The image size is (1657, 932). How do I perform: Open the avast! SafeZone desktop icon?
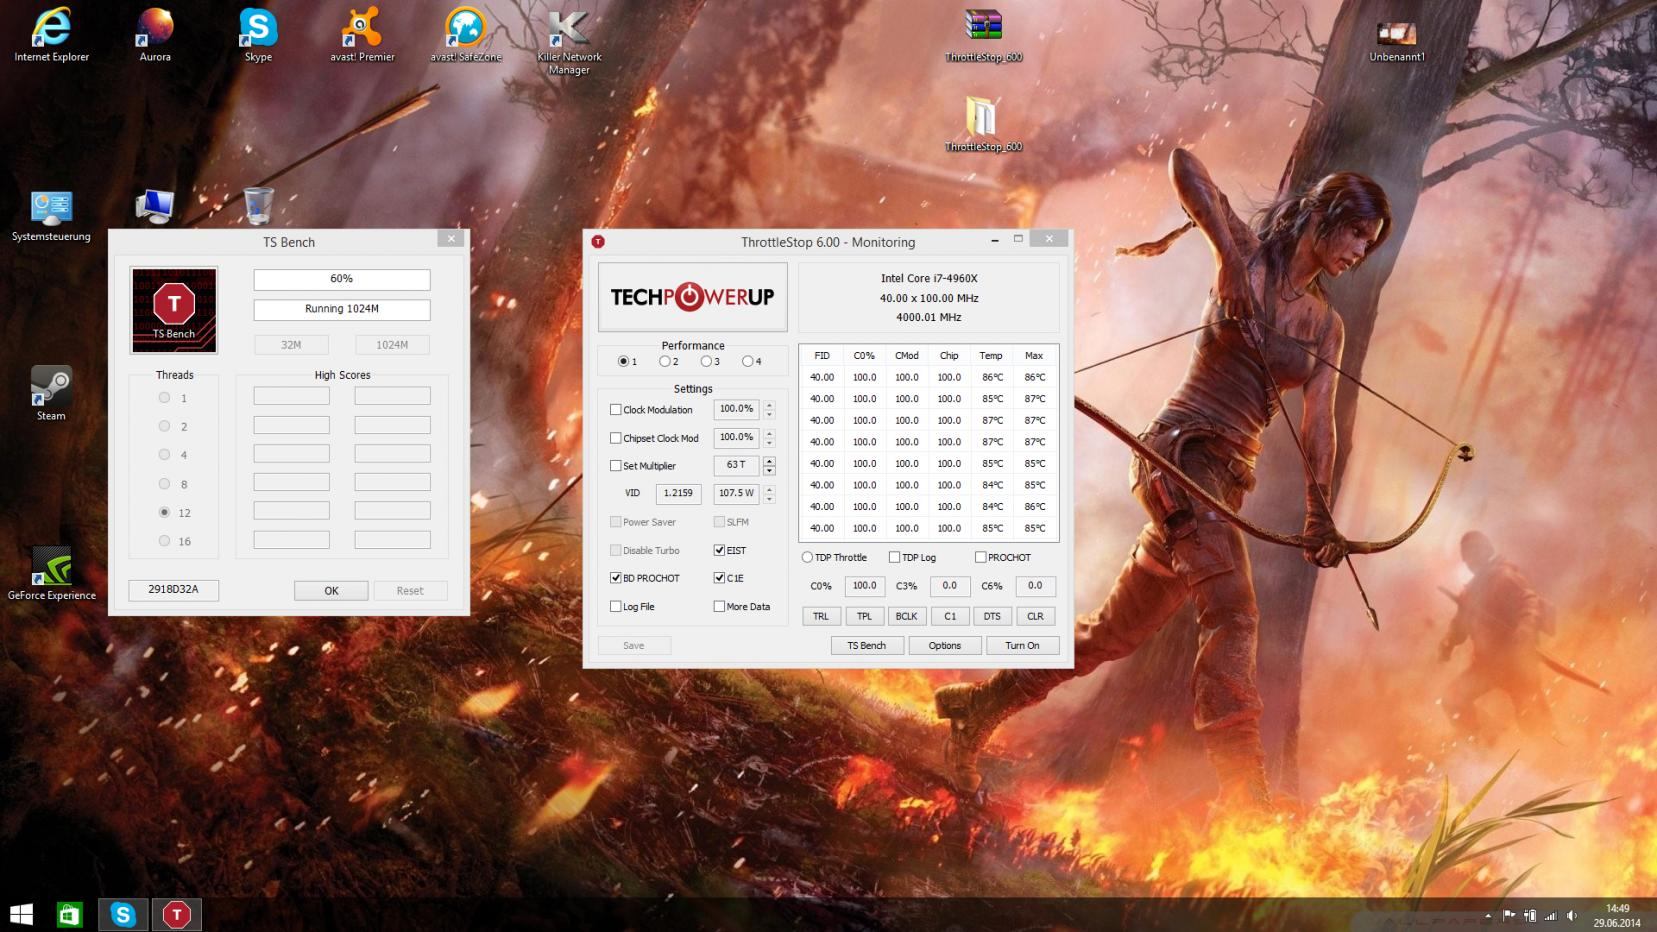tap(466, 35)
